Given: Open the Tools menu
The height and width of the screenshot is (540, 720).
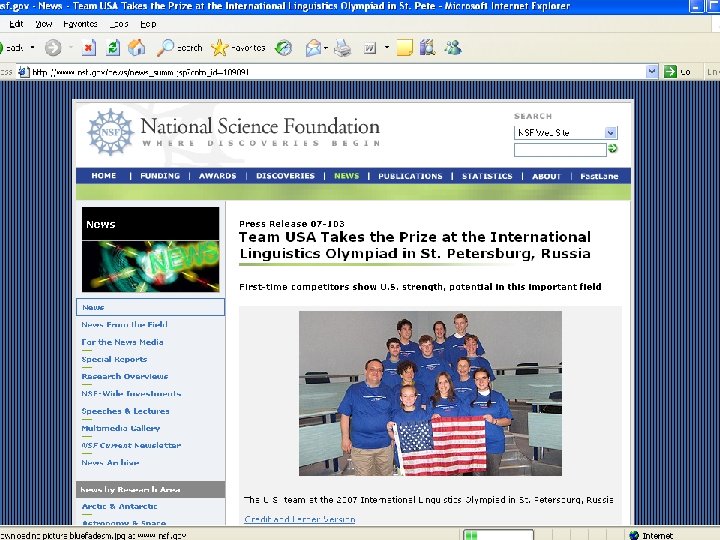Looking at the screenshot, I should (x=119, y=24).
